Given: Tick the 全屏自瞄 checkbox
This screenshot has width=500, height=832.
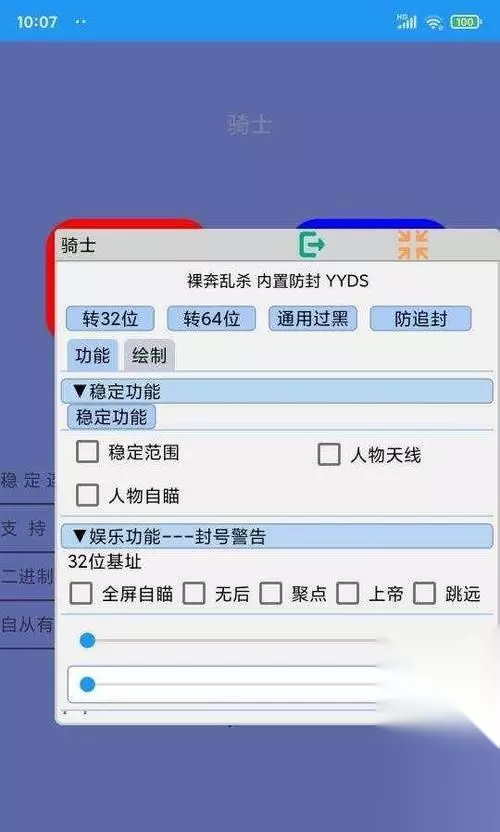Looking at the screenshot, I should click(81, 593).
